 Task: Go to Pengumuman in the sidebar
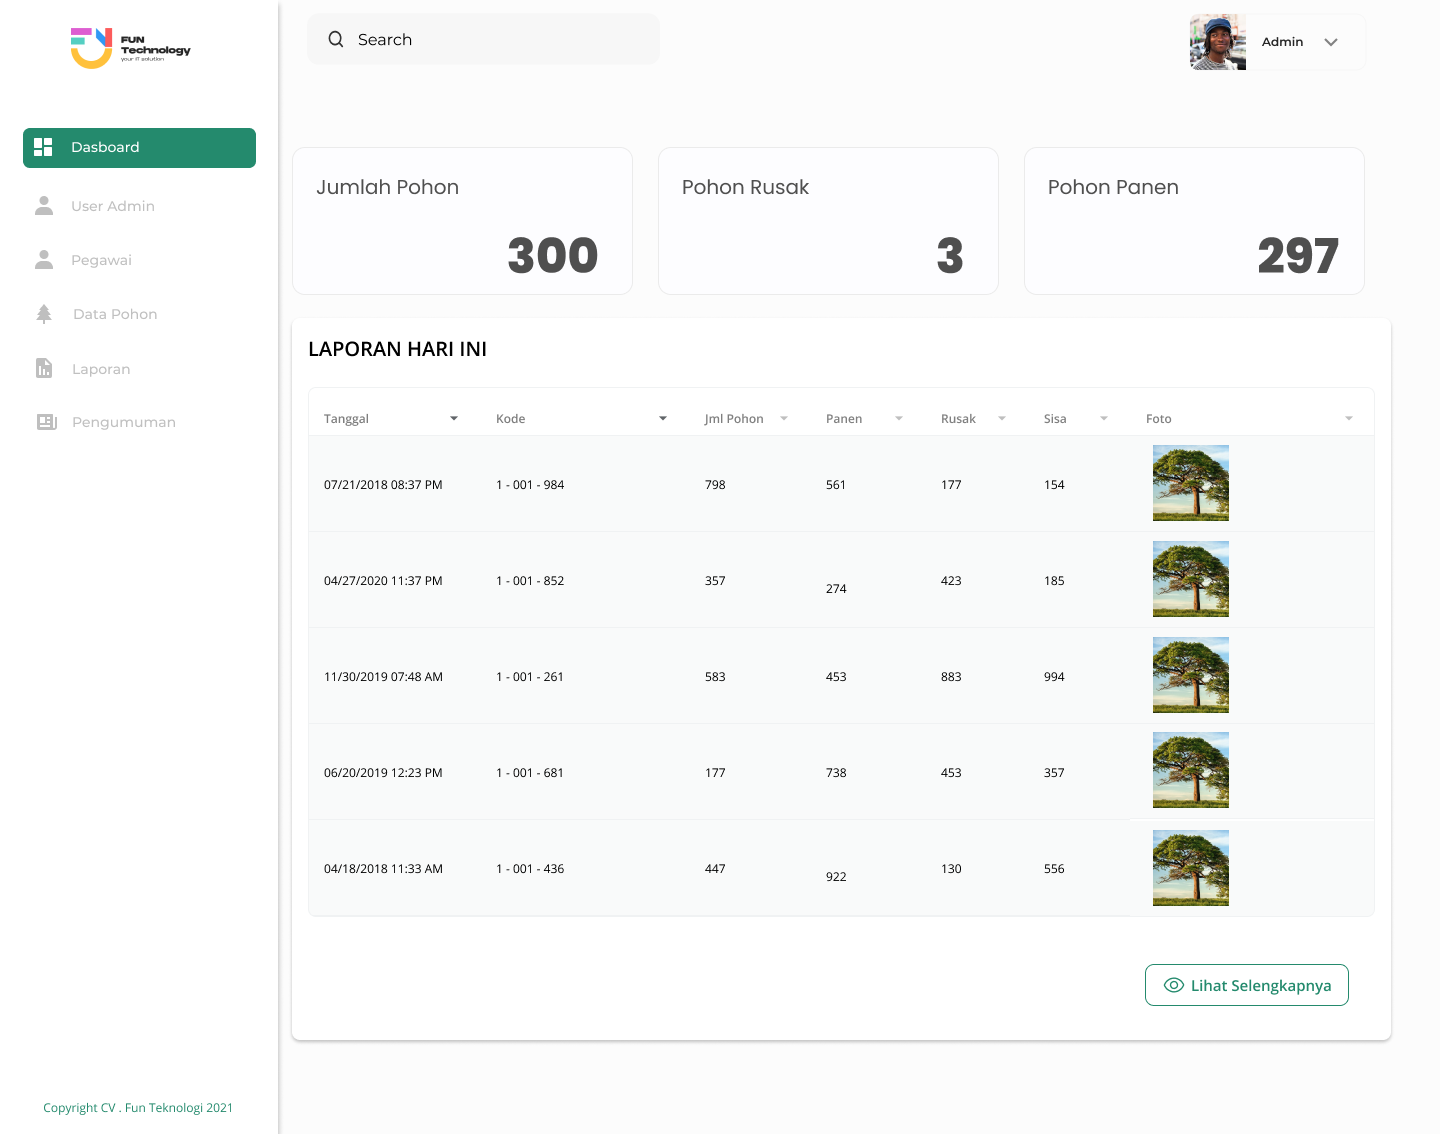[123, 422]
